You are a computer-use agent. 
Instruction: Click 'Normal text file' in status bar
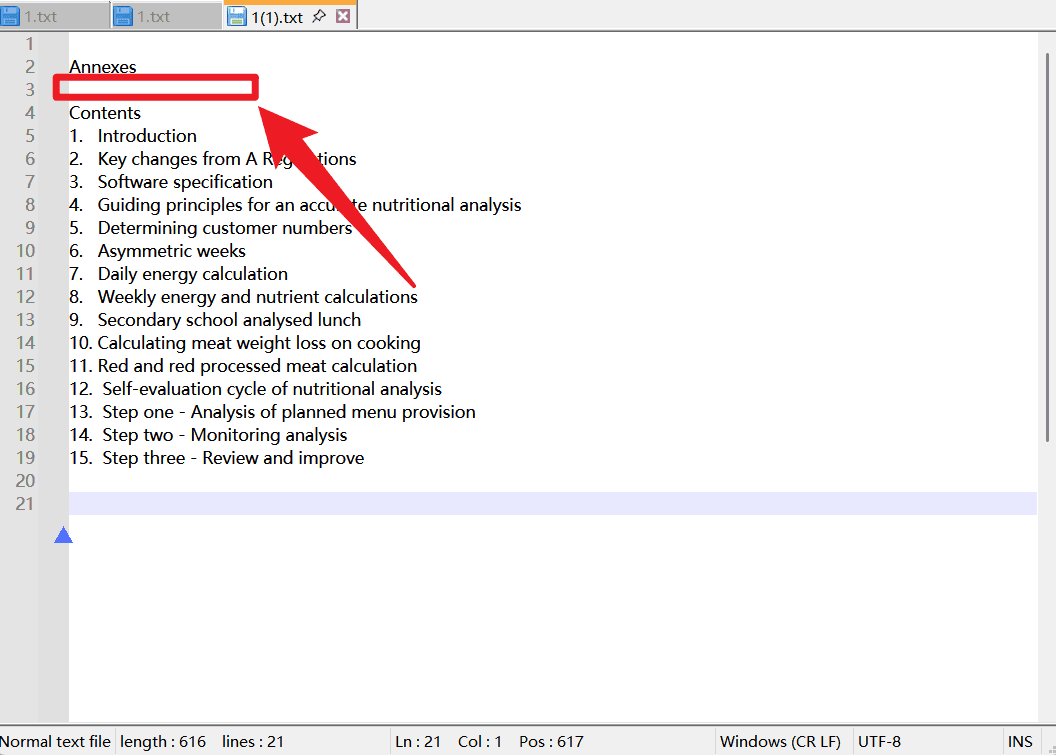click(x=55, y=742)
